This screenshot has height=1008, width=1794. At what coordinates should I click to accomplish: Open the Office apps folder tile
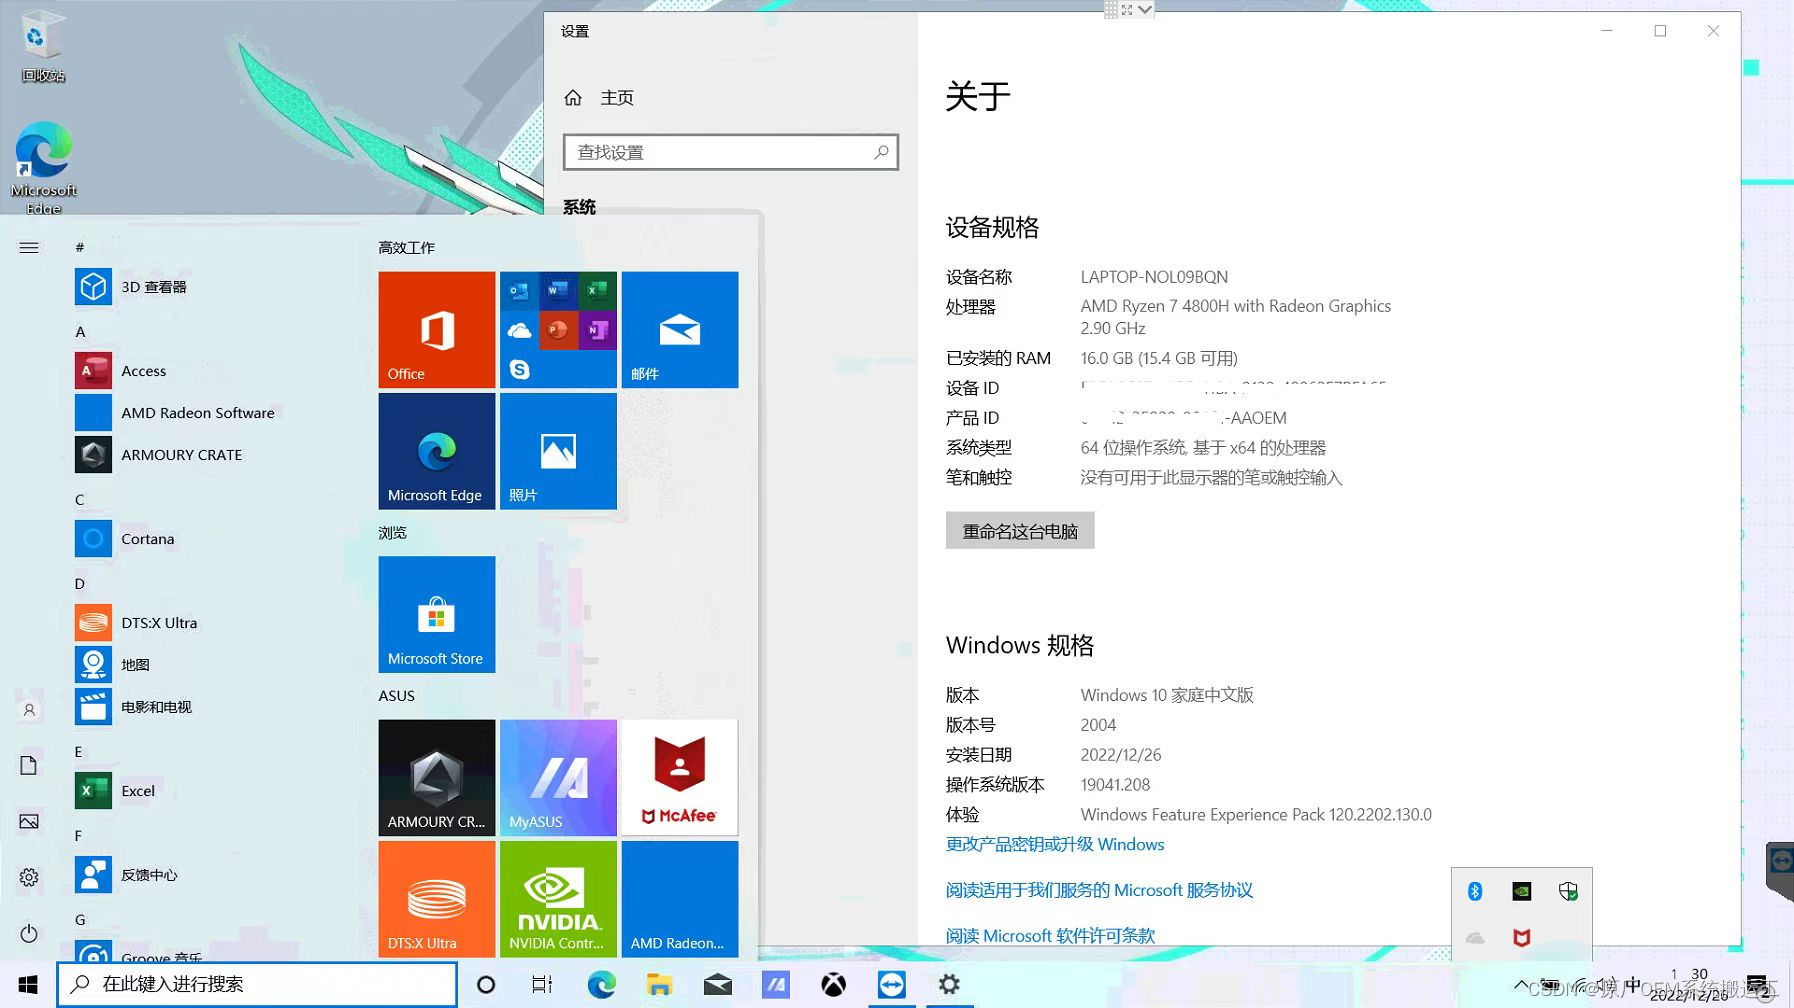(558, 330)
